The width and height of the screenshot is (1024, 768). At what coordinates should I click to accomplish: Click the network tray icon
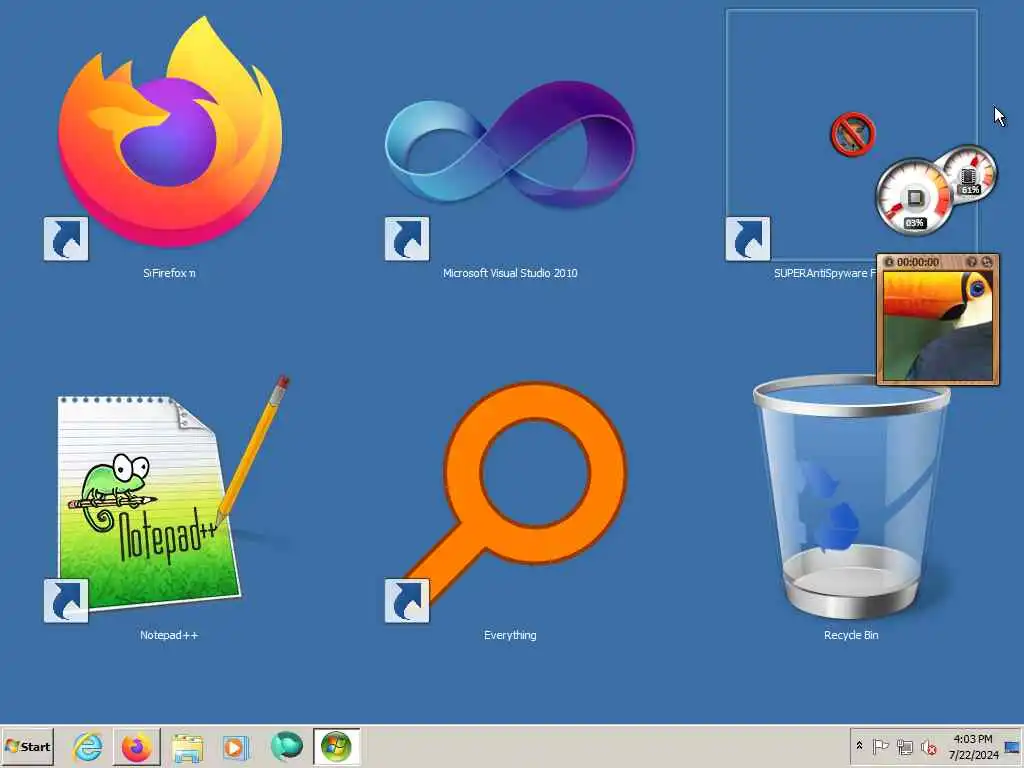coord(904,746)
